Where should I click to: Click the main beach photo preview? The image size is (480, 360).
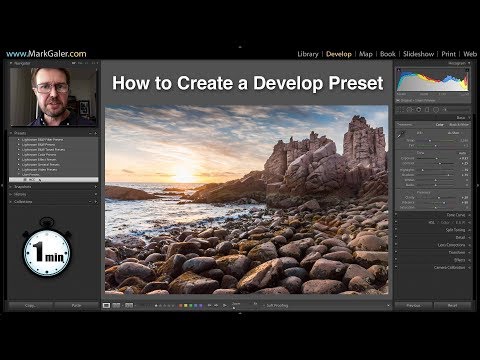(247, 200)
